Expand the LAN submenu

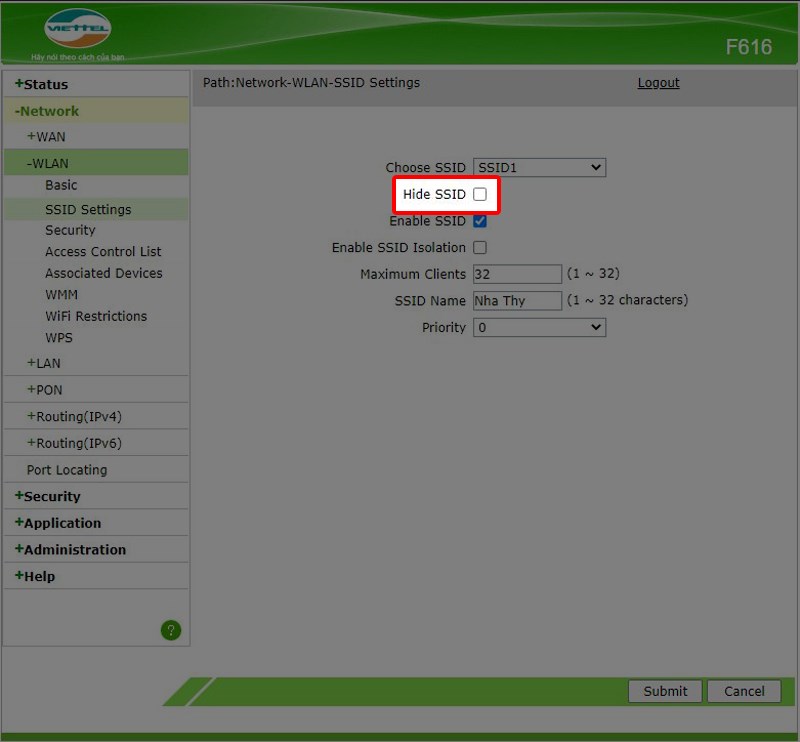pyautogui.click(x=43, y=363)
